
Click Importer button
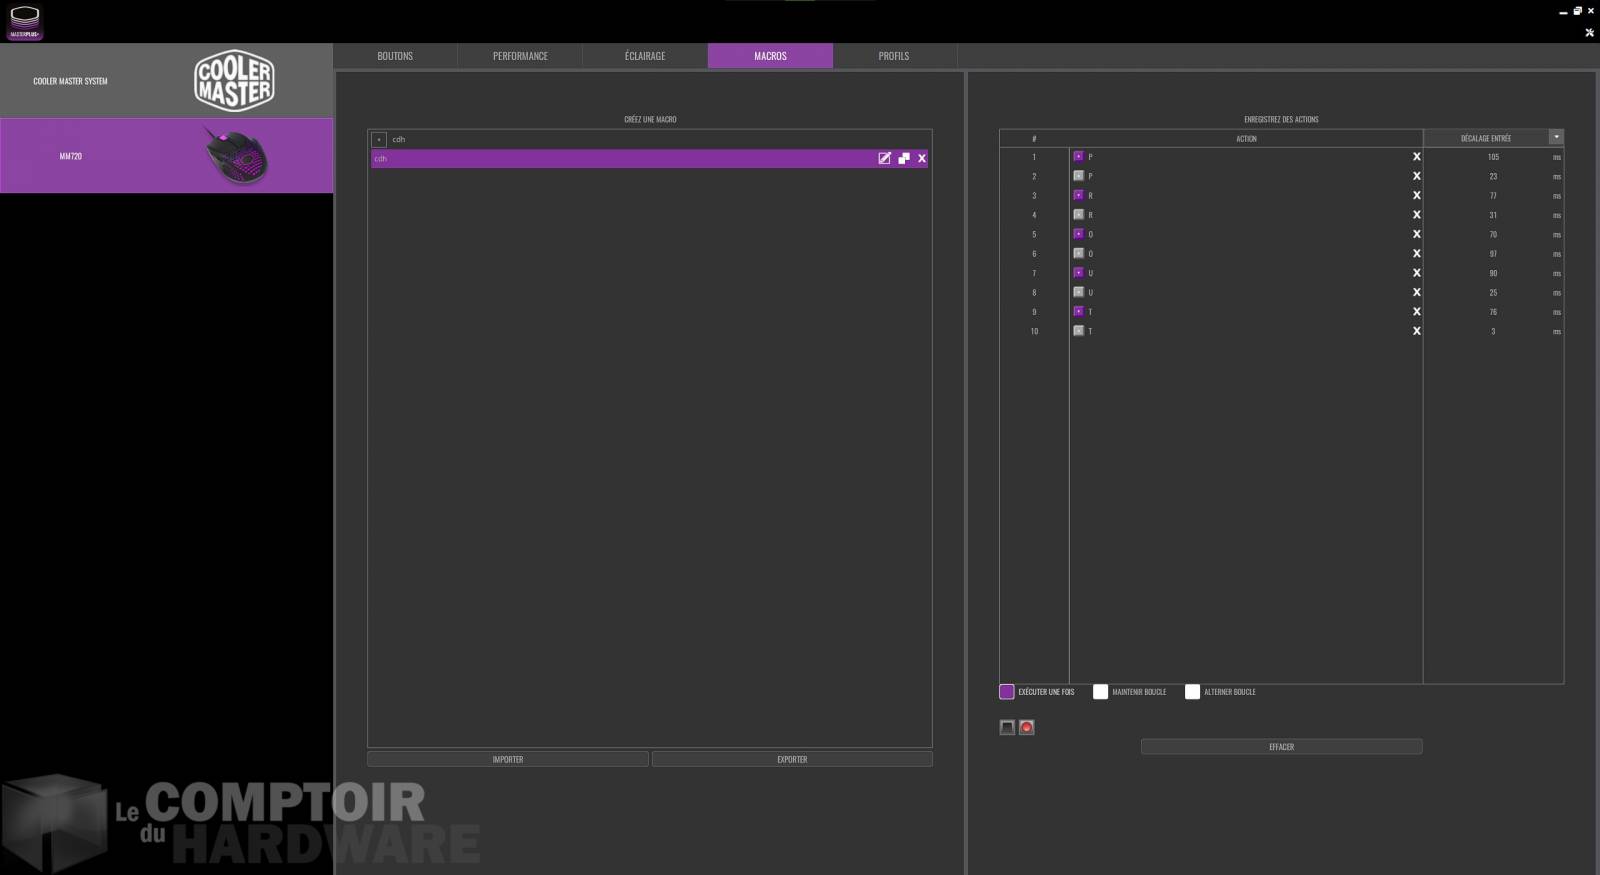pyautogui.click(x=508, y=759)
